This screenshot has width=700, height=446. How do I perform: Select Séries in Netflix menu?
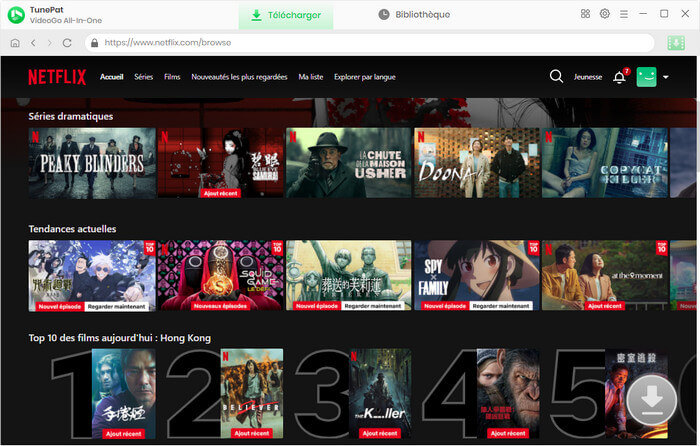tap(144, 77)
